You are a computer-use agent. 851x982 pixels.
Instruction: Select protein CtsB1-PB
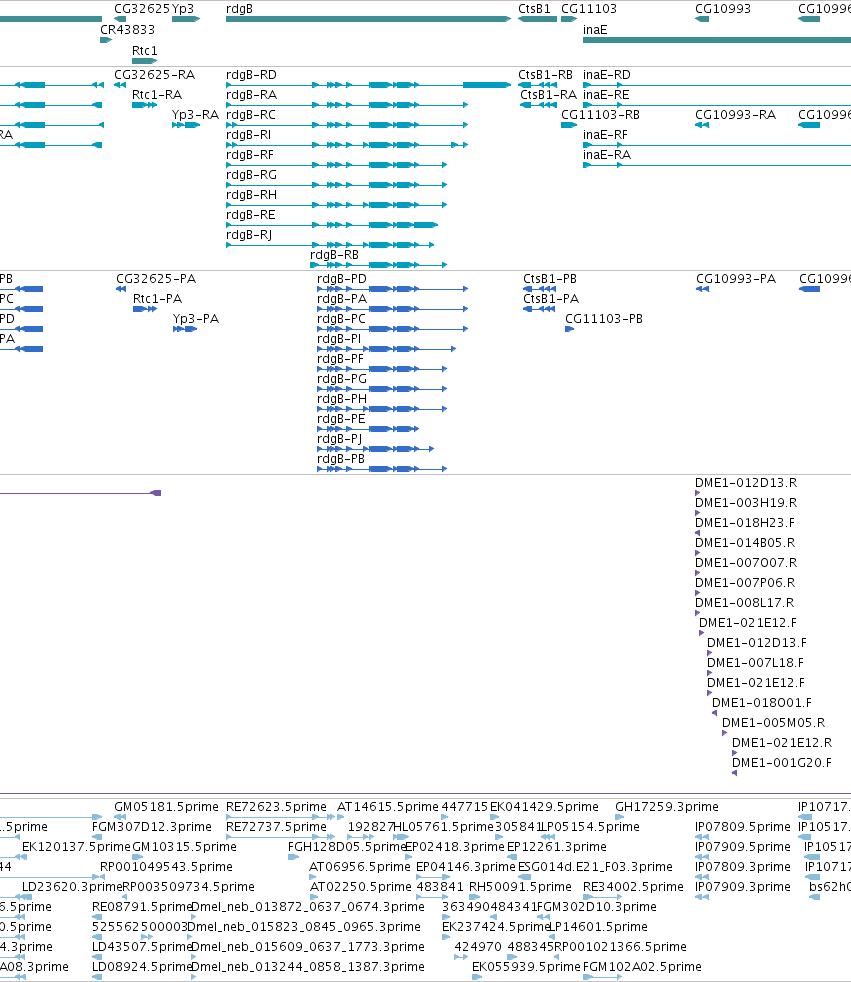coord(539,289)
